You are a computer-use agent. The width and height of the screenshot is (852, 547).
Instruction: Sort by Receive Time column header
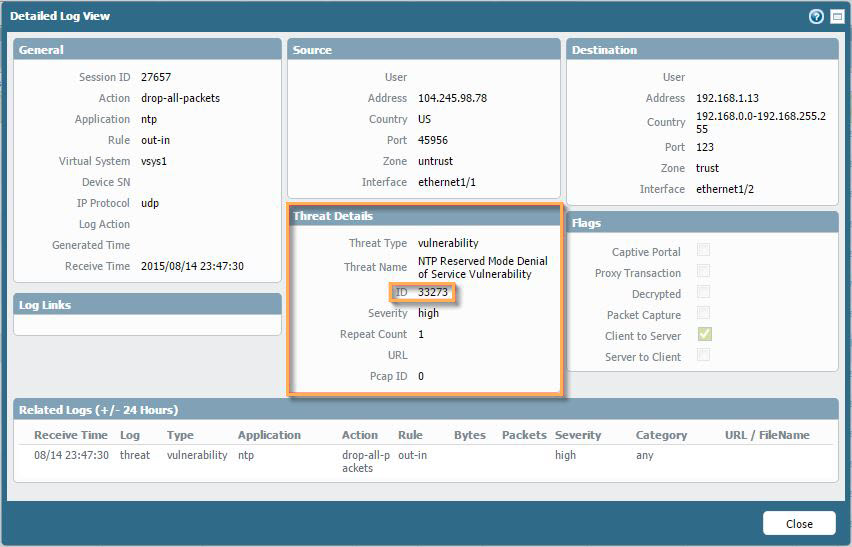pyautogui.click(x=70, y=435)
